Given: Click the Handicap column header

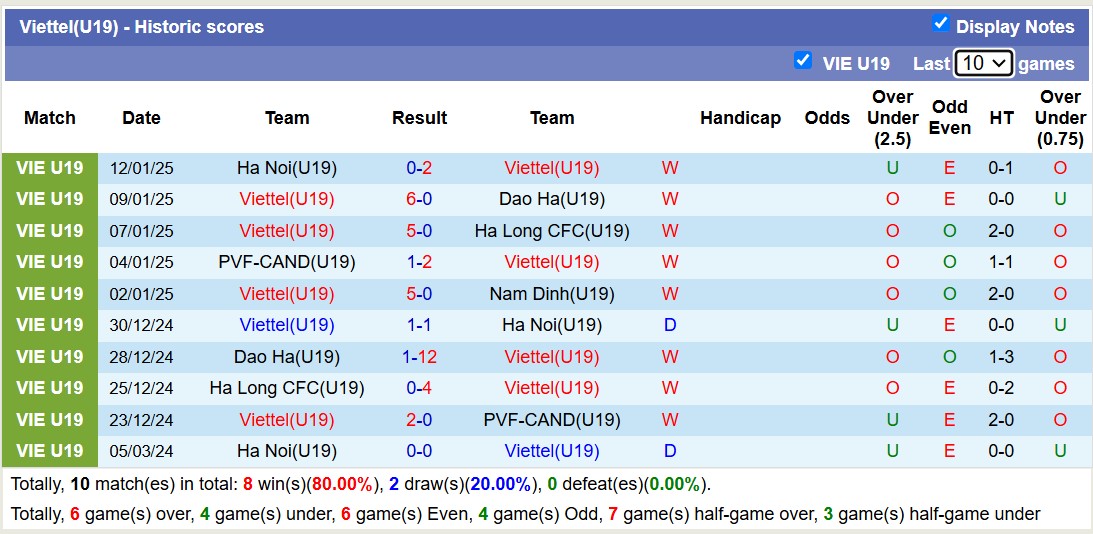Looking at the screenshot, I should click(740, 118).
